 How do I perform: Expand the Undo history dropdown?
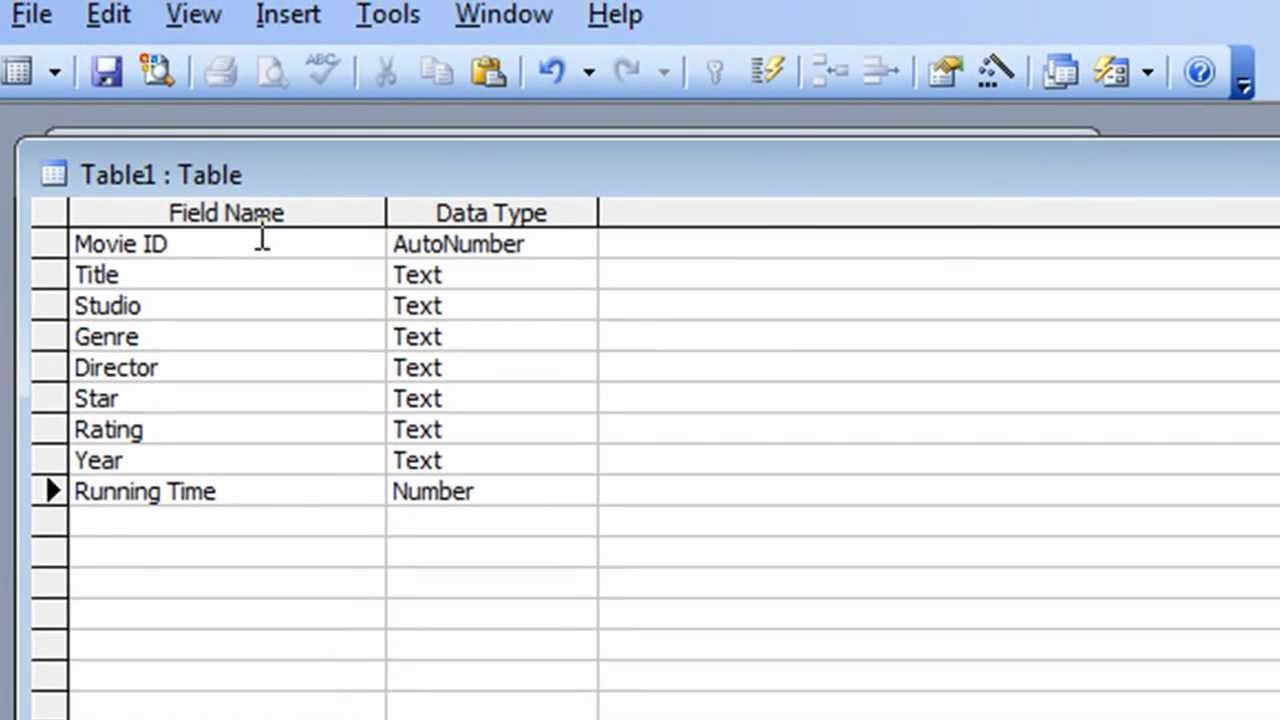coord(589,71)
